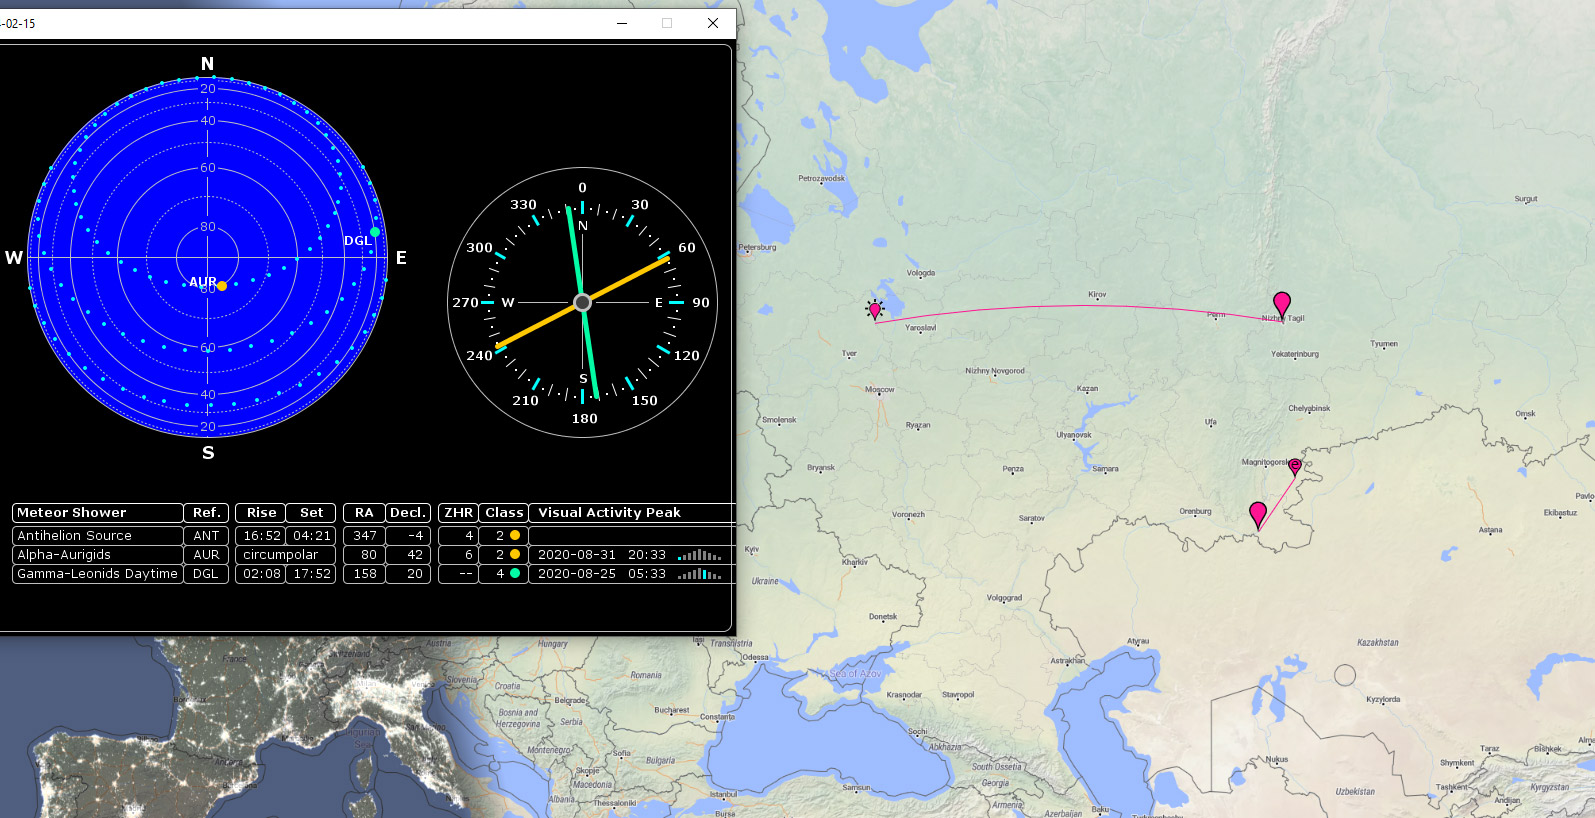
Task: Click the pink pin marker at Nizhny Tagil
Action: (1281, 304)
